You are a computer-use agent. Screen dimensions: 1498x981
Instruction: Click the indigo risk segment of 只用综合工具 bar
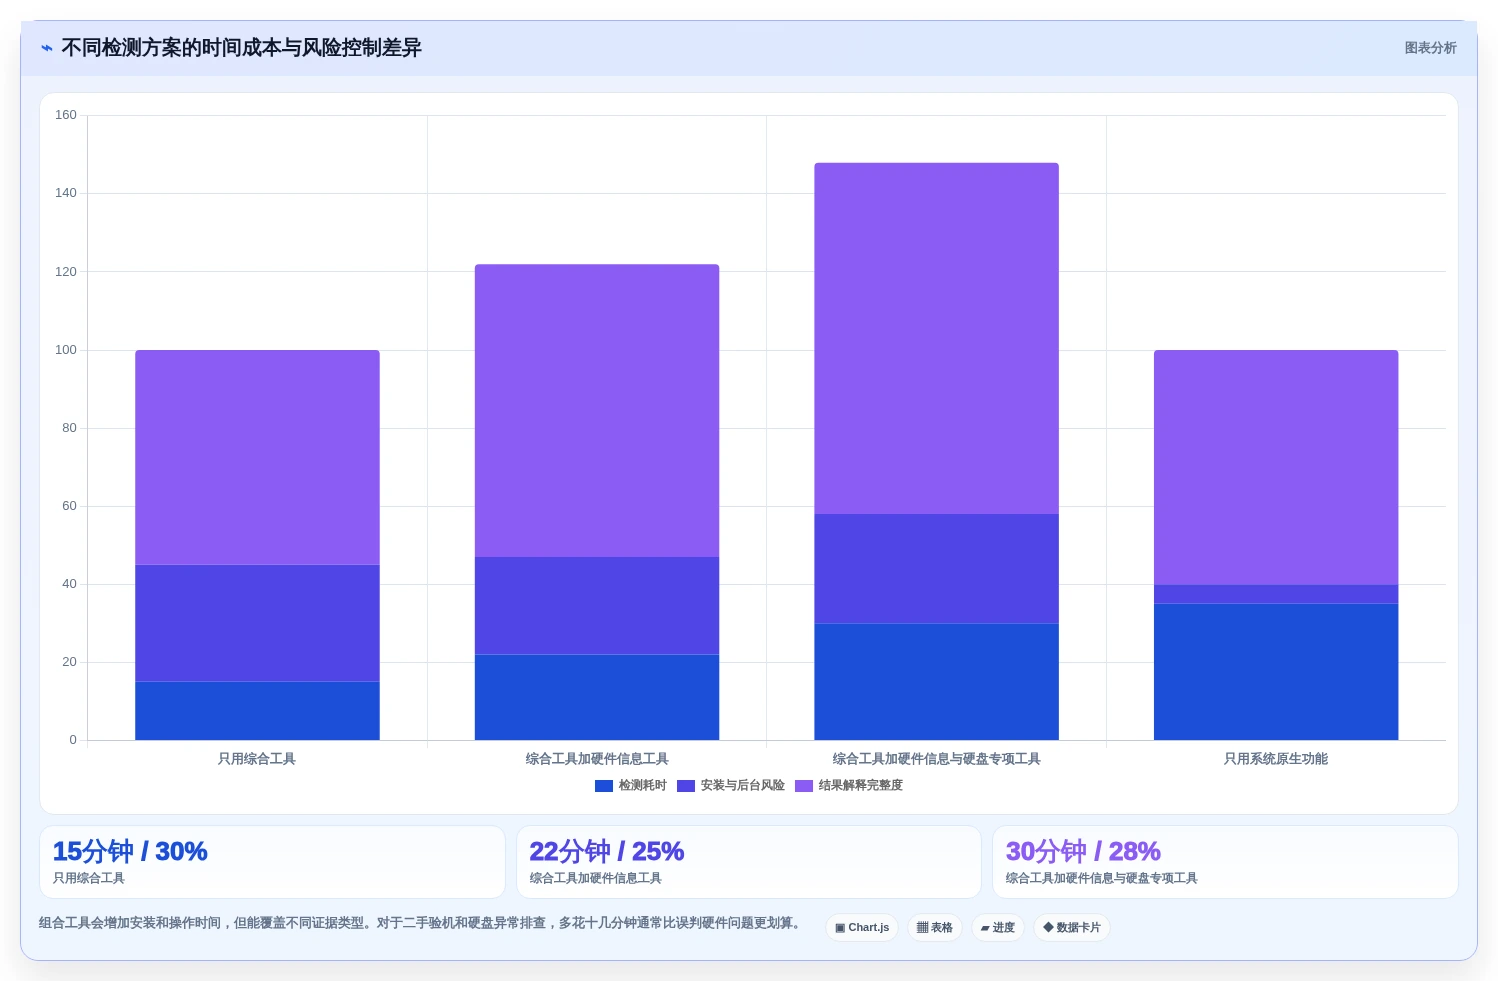tap(257, 623)
